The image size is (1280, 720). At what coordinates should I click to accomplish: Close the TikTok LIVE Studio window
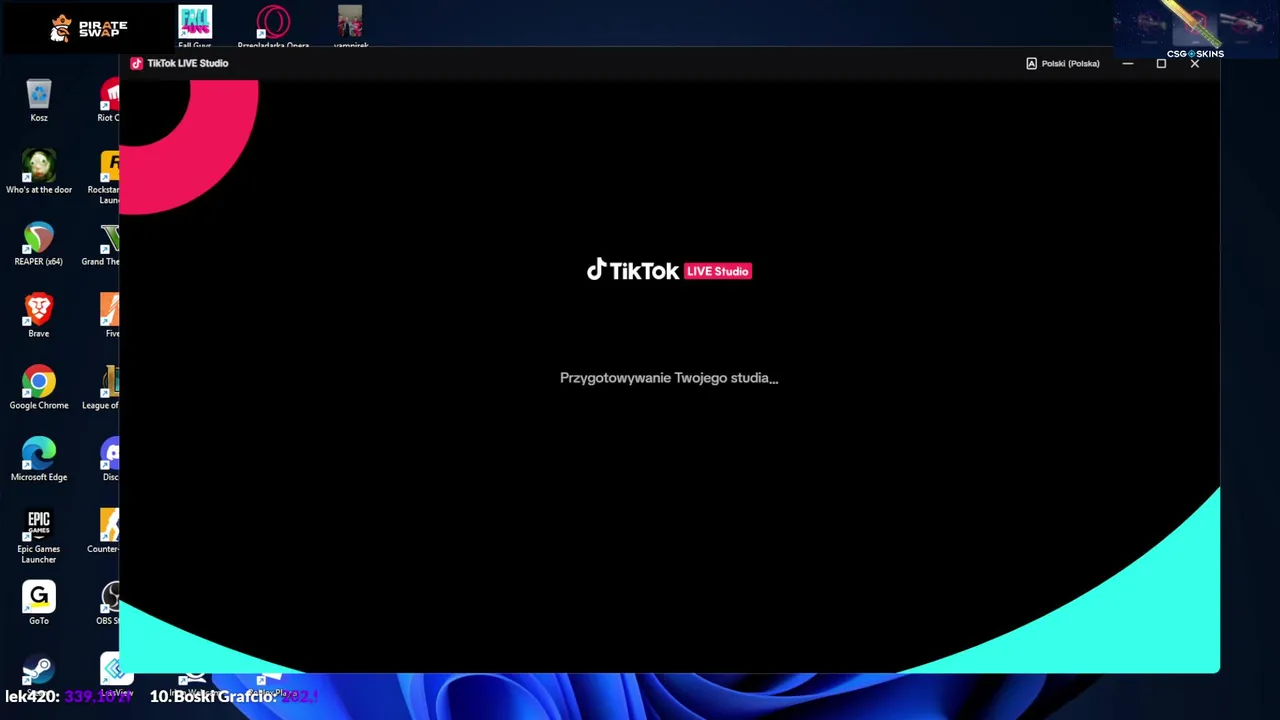pos(1195,63)
